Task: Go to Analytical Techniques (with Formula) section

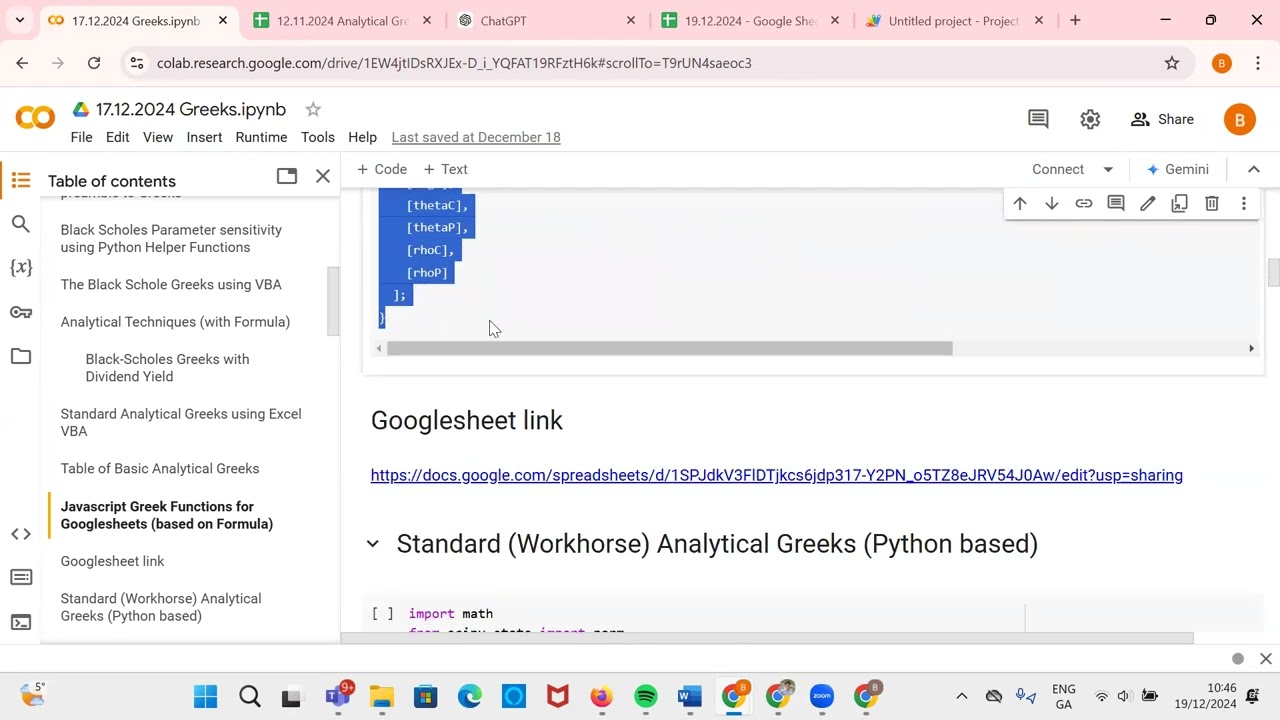Action: [175, 322]
